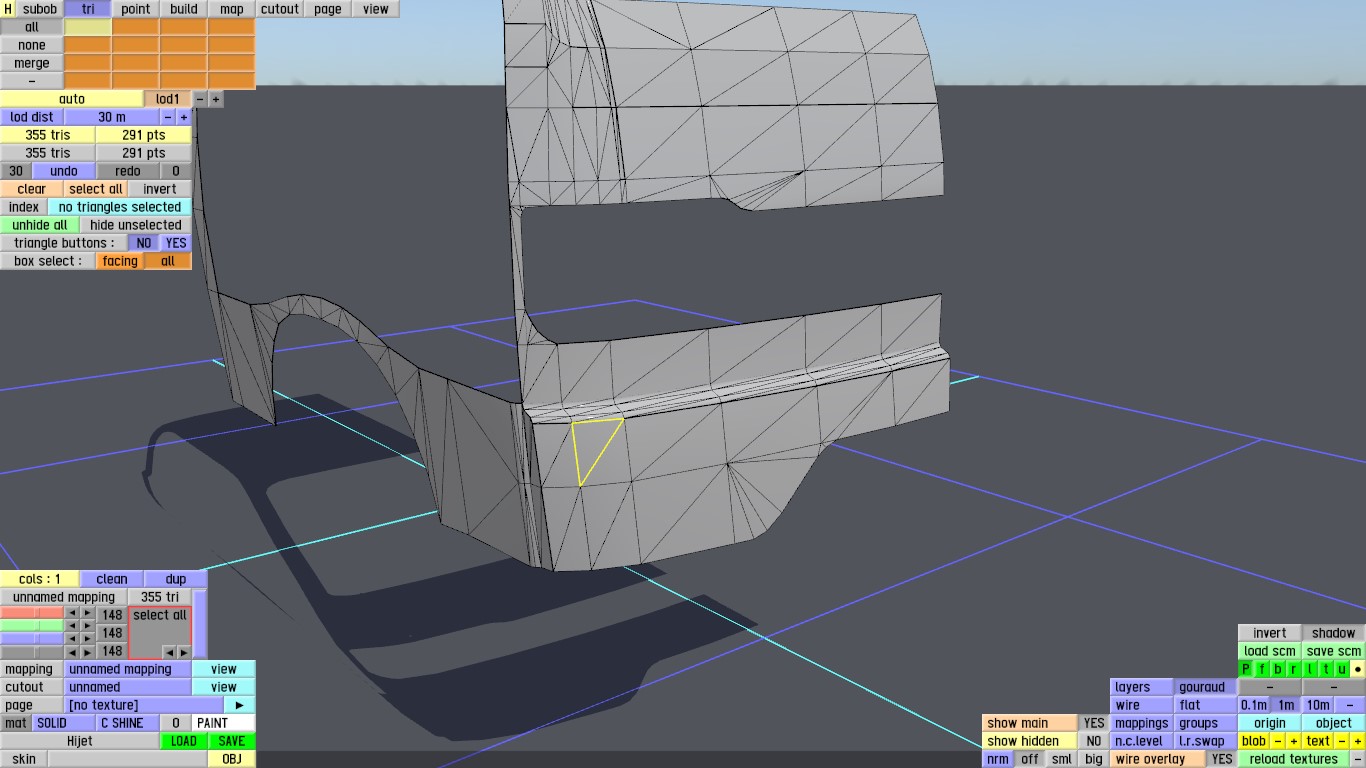This screenshot has width=1366, height=768.
Task: Click the 'dup' button
Action: 176,579
